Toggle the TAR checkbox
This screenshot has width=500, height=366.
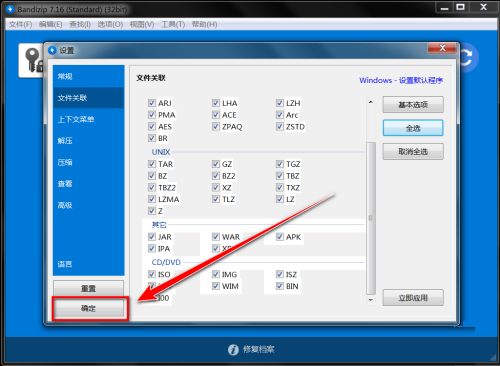tap(152, 164)
